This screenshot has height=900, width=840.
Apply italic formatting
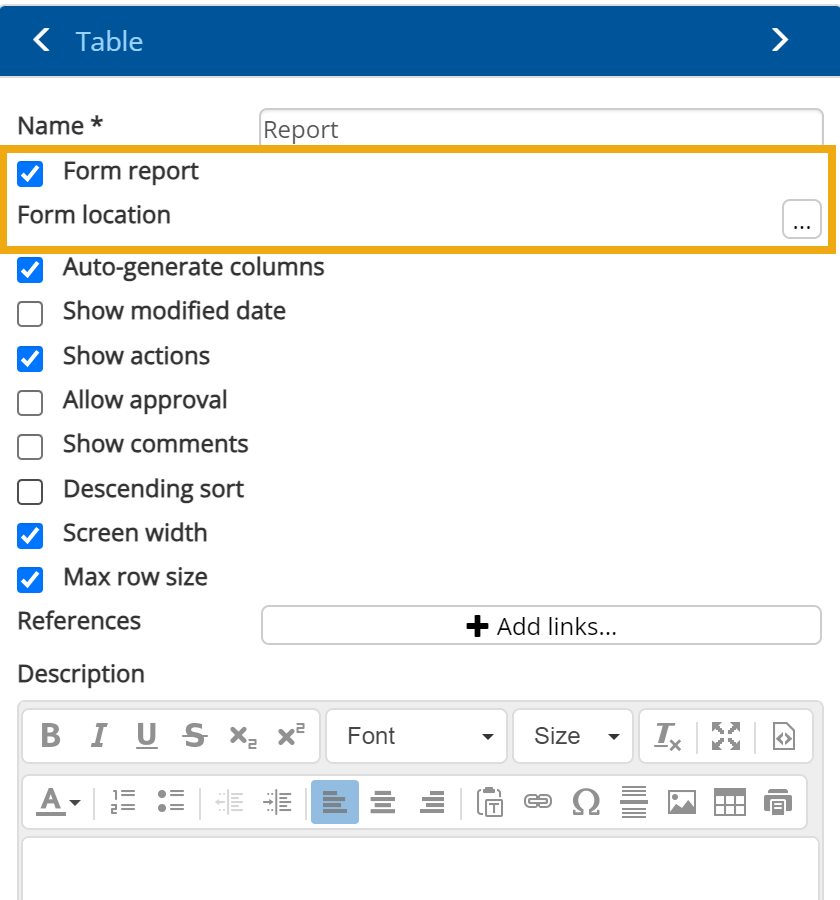[x=98, y=735]
